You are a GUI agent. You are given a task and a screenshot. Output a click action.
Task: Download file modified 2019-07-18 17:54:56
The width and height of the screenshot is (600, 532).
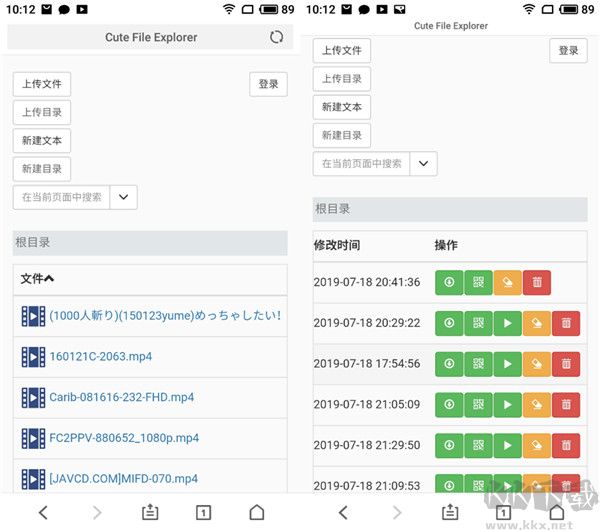[x=449, y=364]
